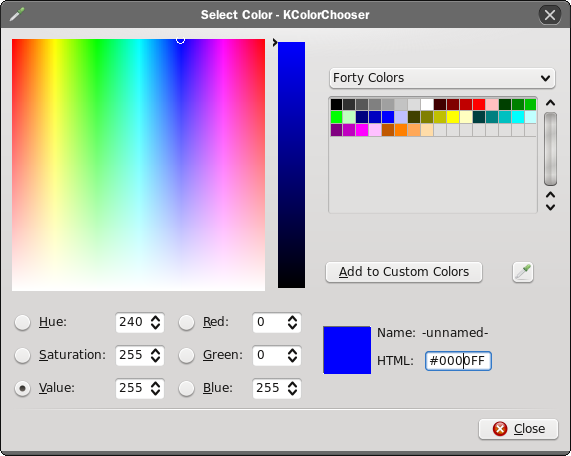Increase Value spinbox using up arrow
Image resolution: width=571 pixels, height=456 pixels.
click(155, 384)
